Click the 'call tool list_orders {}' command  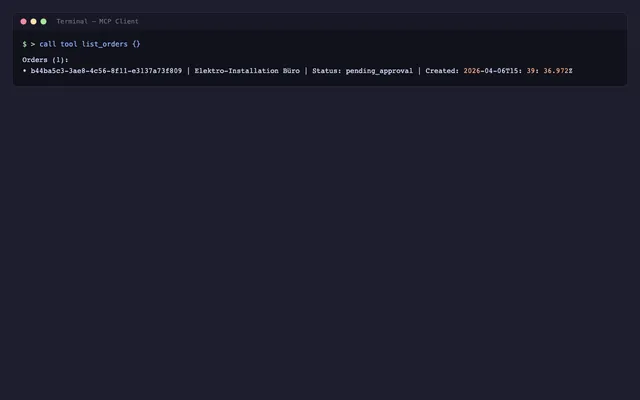point(90,44)
